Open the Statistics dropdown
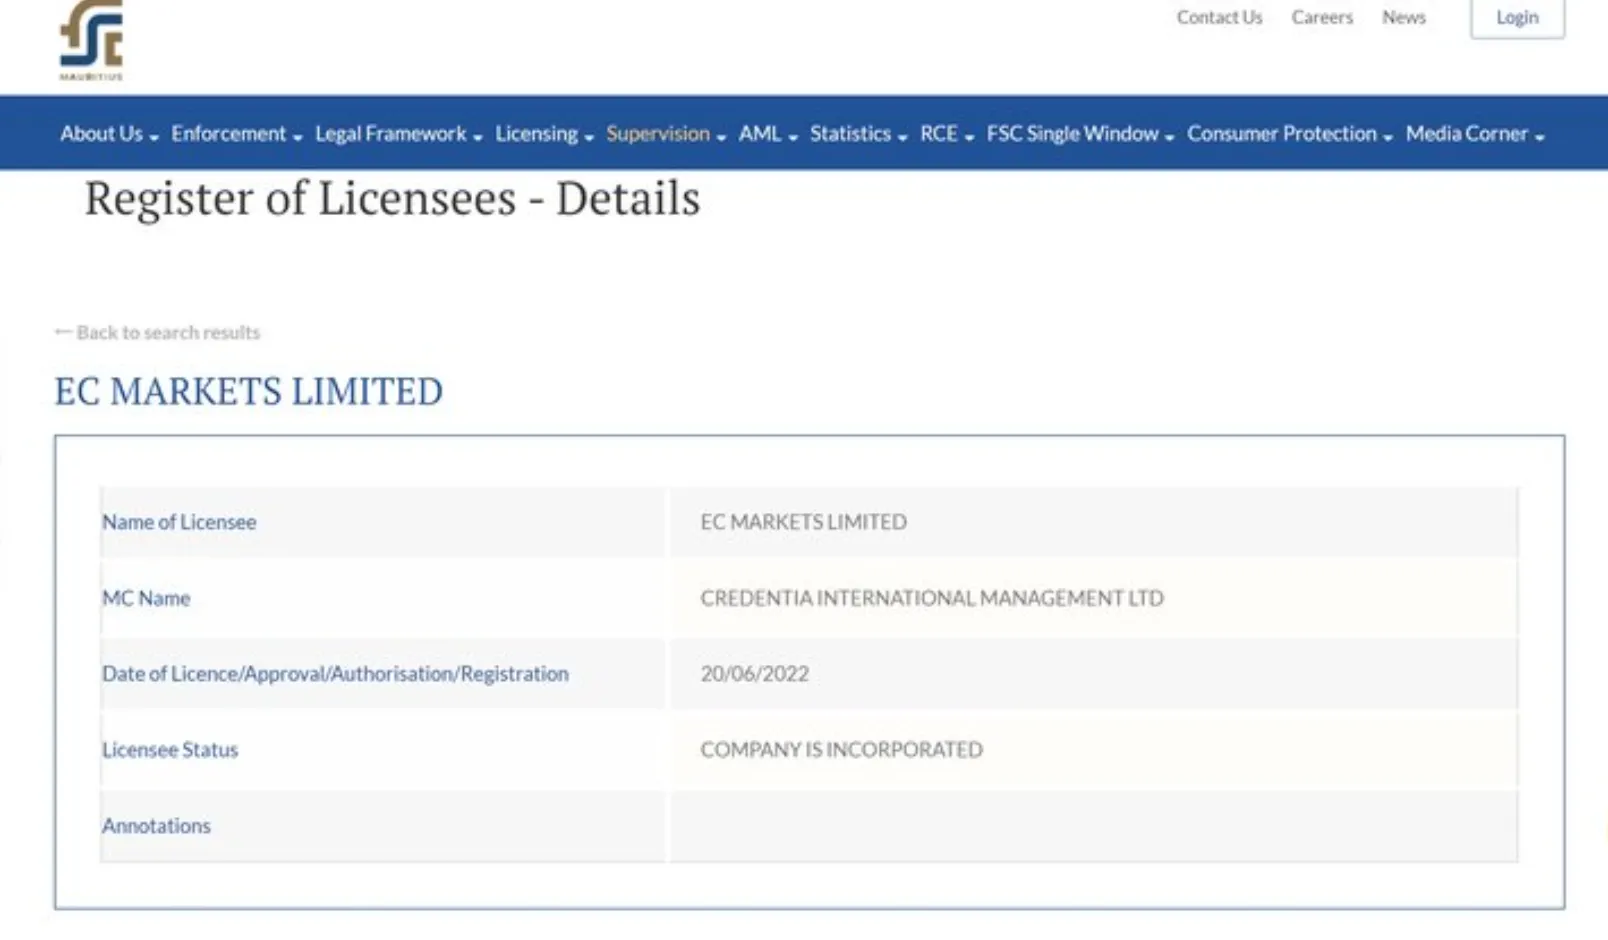This screenshot has width=1608, height=940. [858, 134]
